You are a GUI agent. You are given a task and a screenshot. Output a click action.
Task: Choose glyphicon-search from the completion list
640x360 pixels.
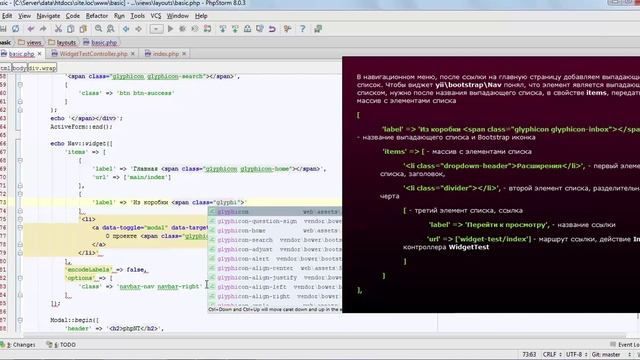tap(275, 240)
